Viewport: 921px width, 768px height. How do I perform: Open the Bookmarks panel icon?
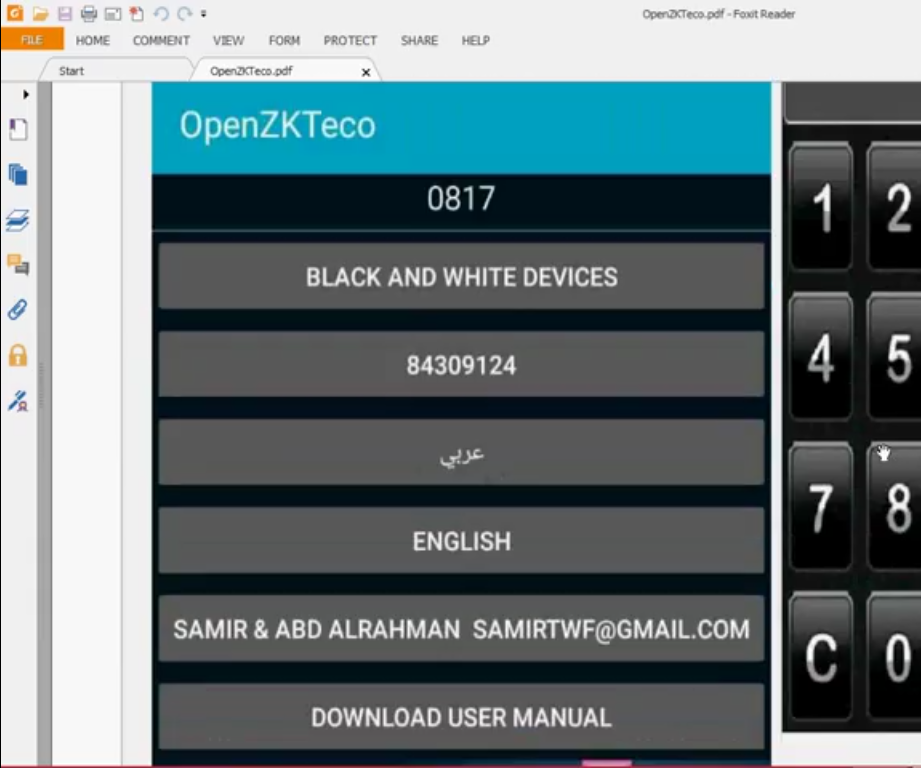click(18, 129)
